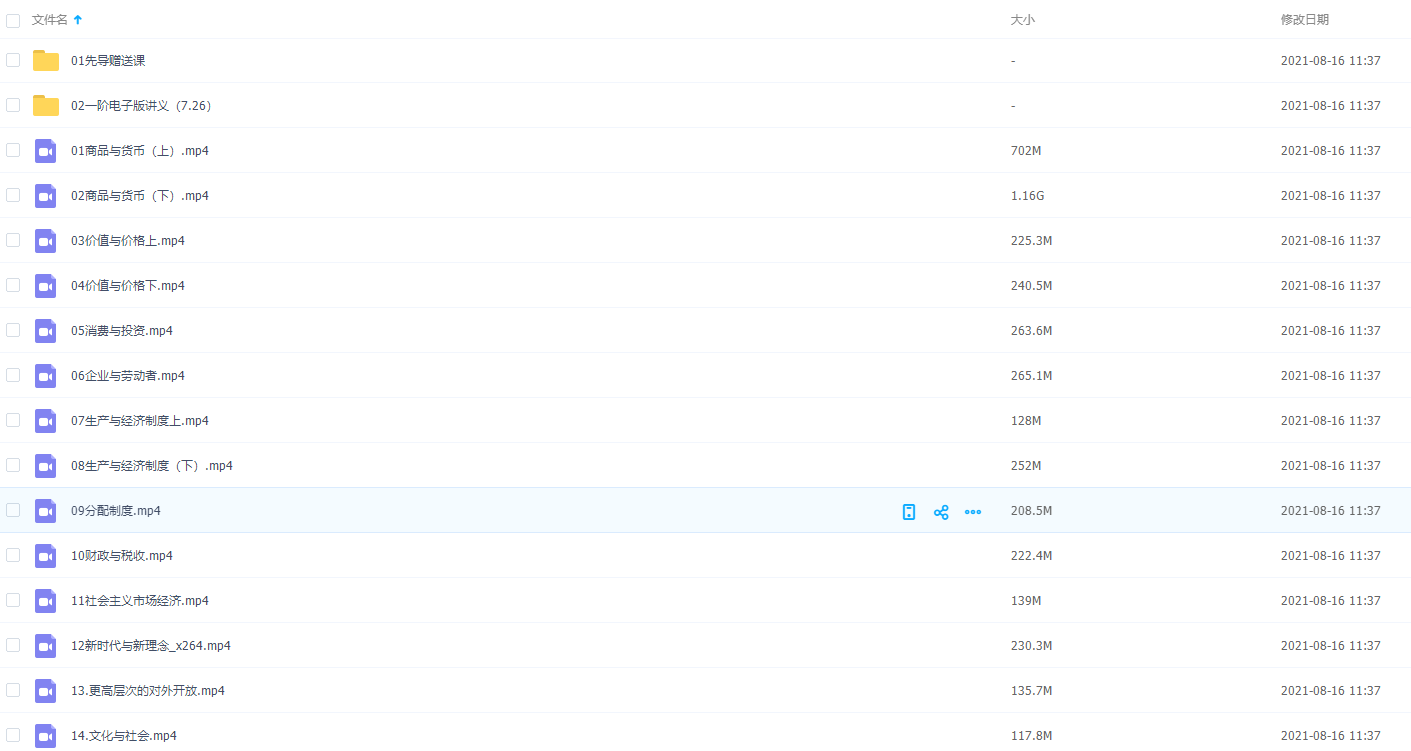Click the mobile device icon on 09分配制度.mp4 row
Viewport: 1411px width, 751px height.
pyautogui.click(x=908, y=512)
